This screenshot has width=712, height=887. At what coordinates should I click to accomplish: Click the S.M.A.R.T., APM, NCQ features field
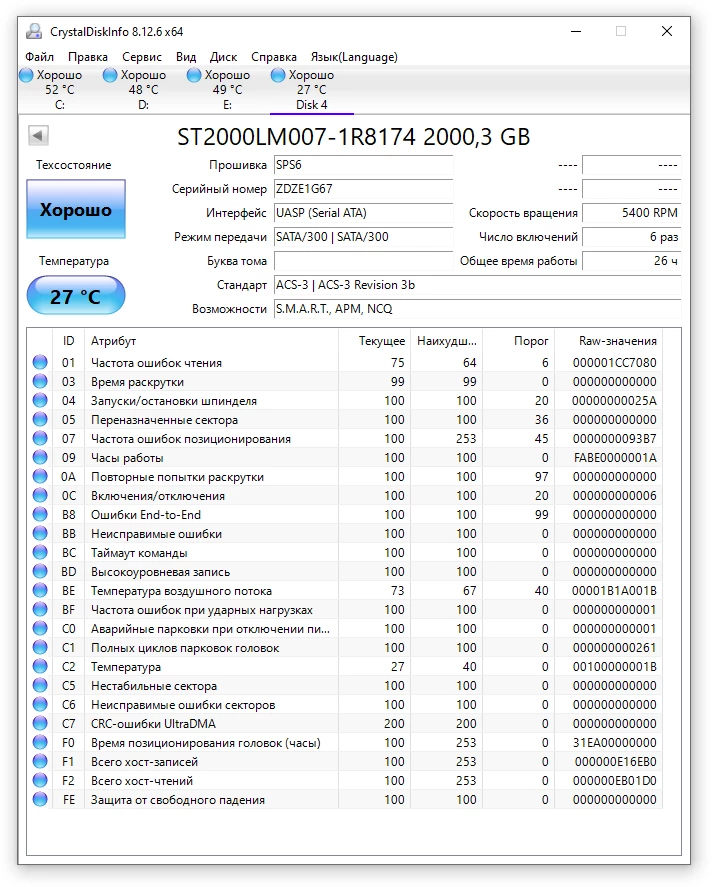click(x=478, y=309)
